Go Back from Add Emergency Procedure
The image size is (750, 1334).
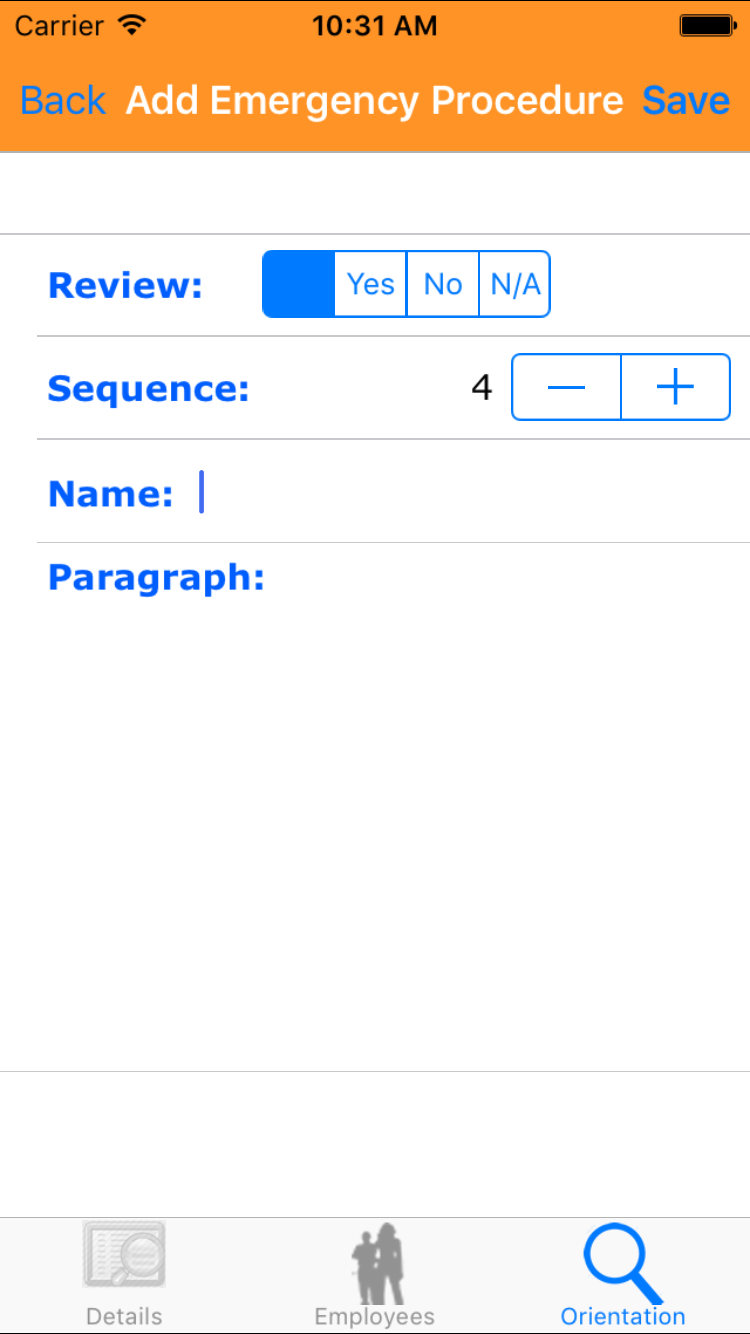pos(63,101)
